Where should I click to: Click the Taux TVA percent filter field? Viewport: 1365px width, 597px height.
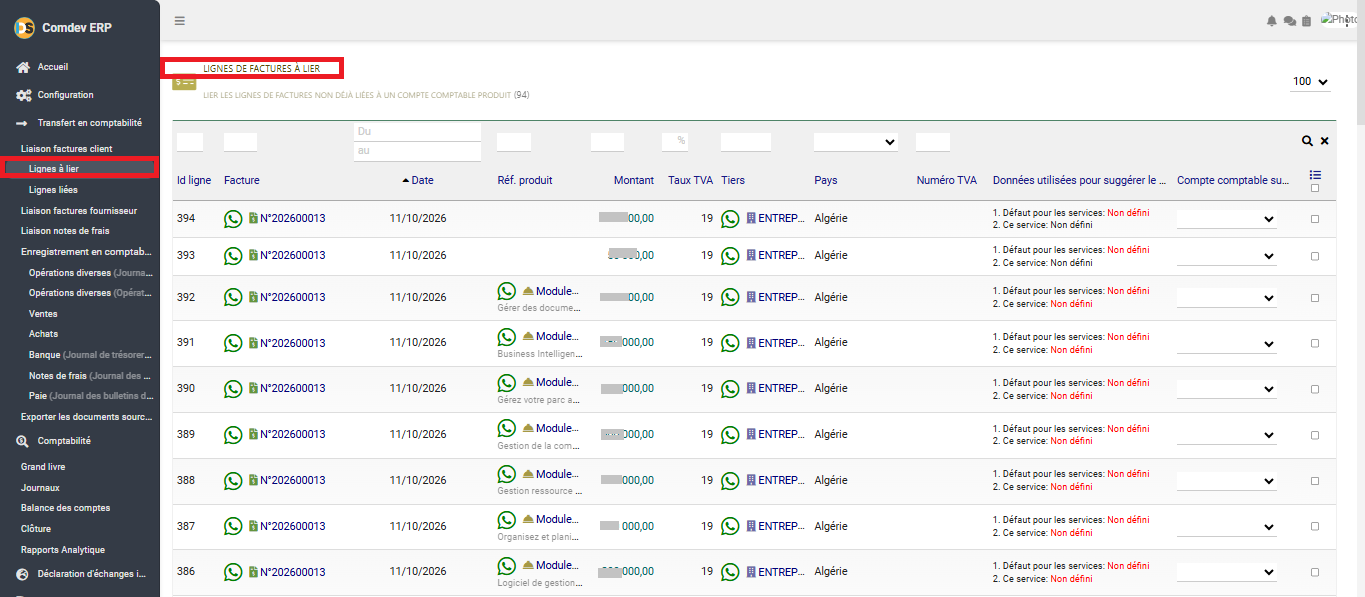pos(675,141)
